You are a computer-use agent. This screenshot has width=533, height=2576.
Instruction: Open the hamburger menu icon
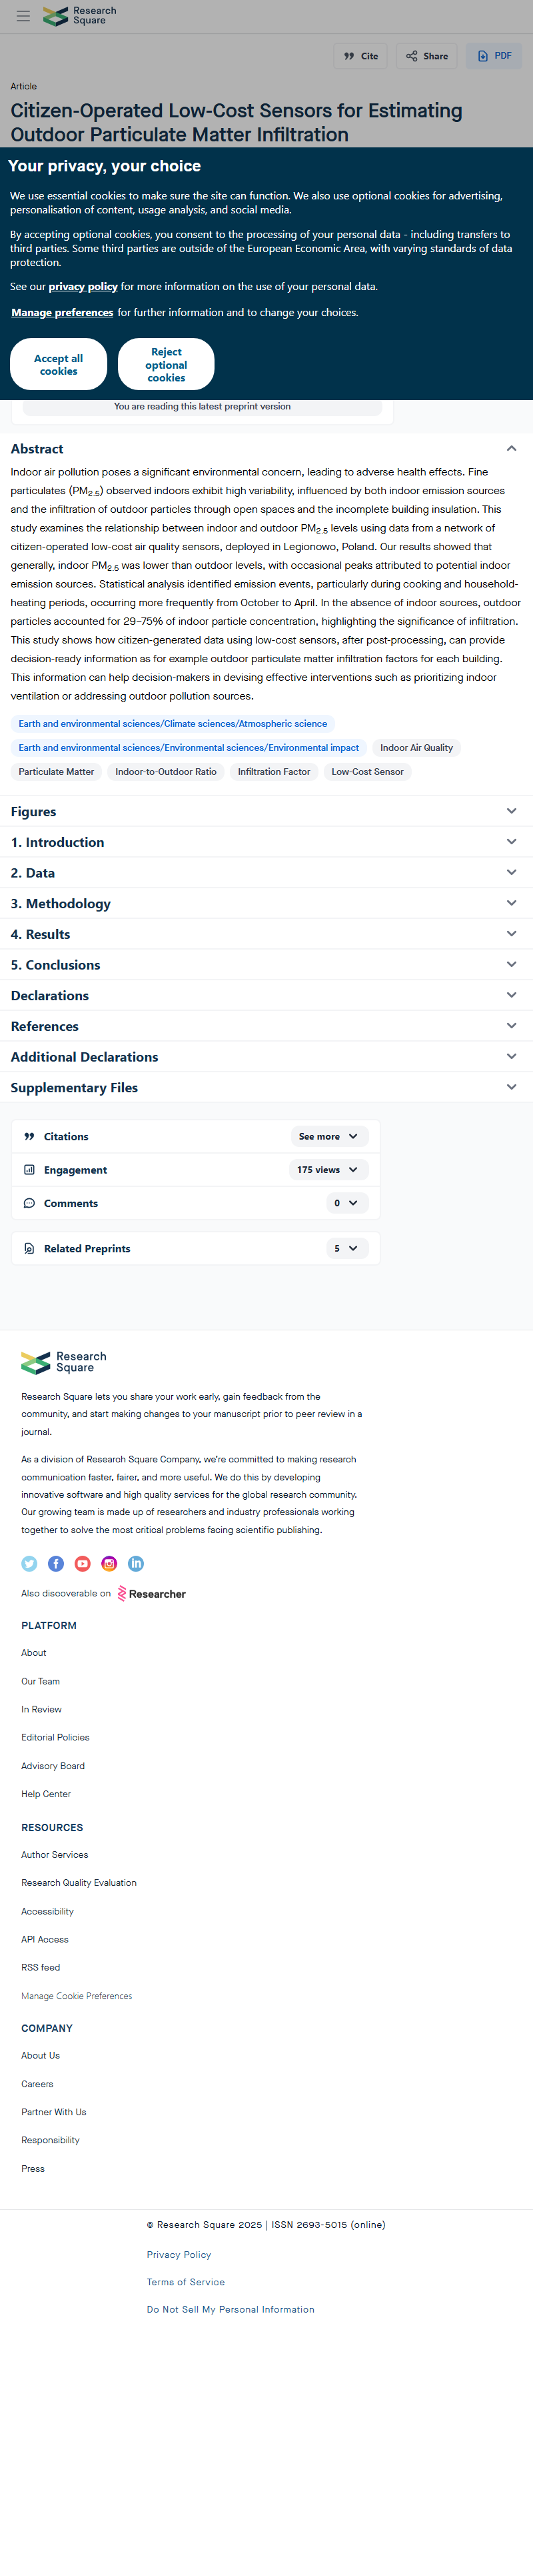(x=23, y=16)
